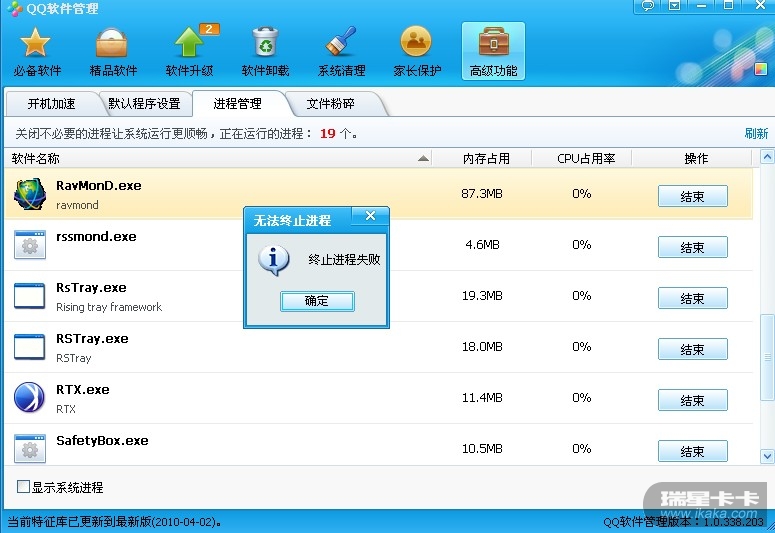Select RTX.exe process name

(x=83, y=390)
